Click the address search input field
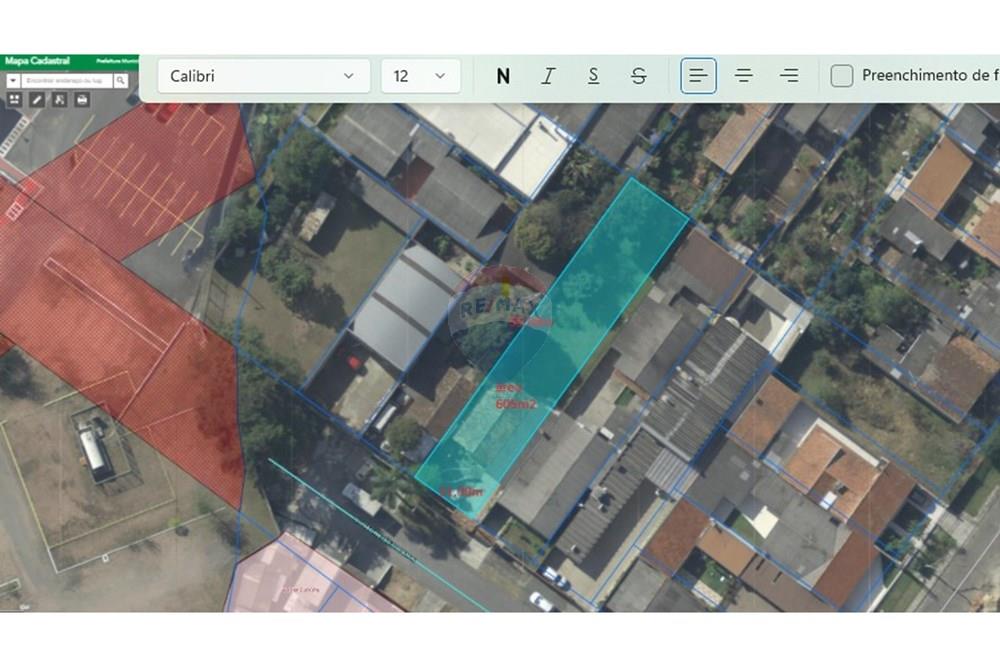The width and height of the screenshot is (1000, 667). pos(66,80)
